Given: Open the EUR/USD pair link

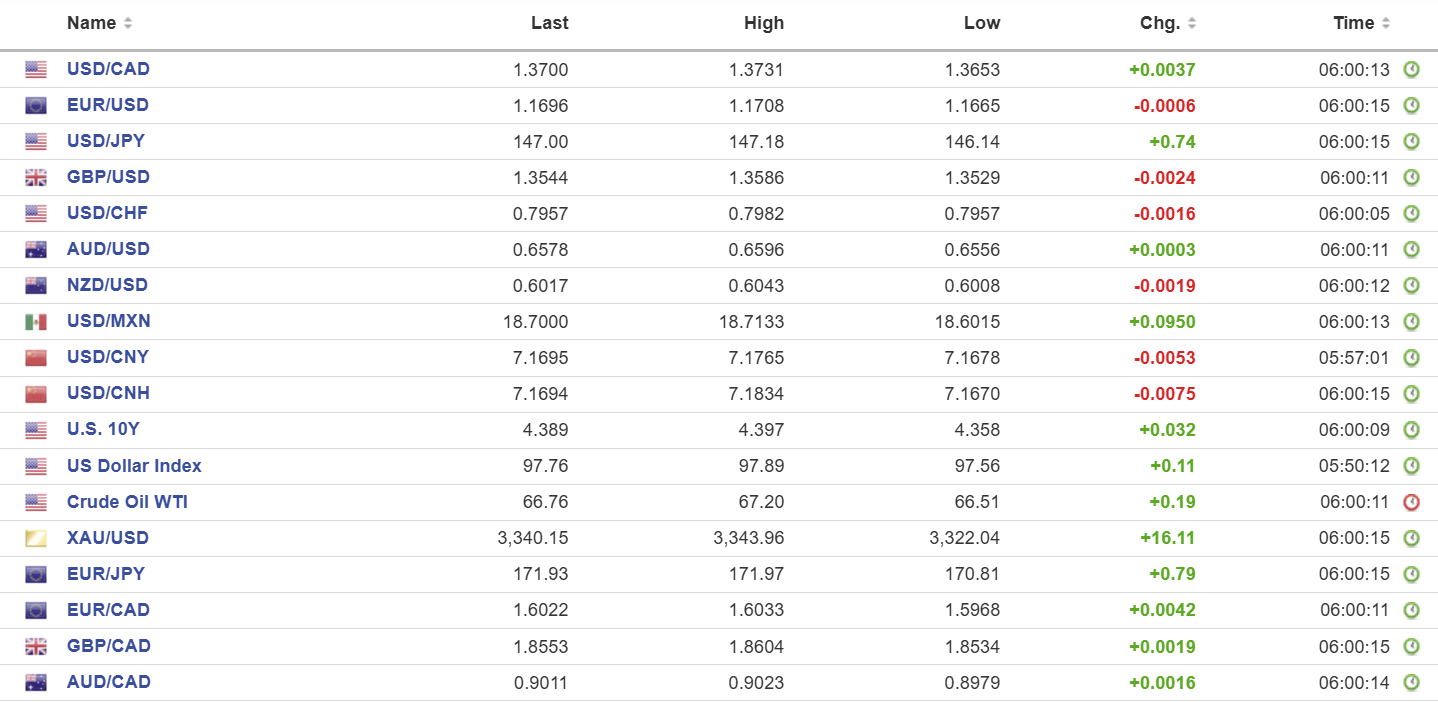Looking at the screenshot, I should coord(108,105).
